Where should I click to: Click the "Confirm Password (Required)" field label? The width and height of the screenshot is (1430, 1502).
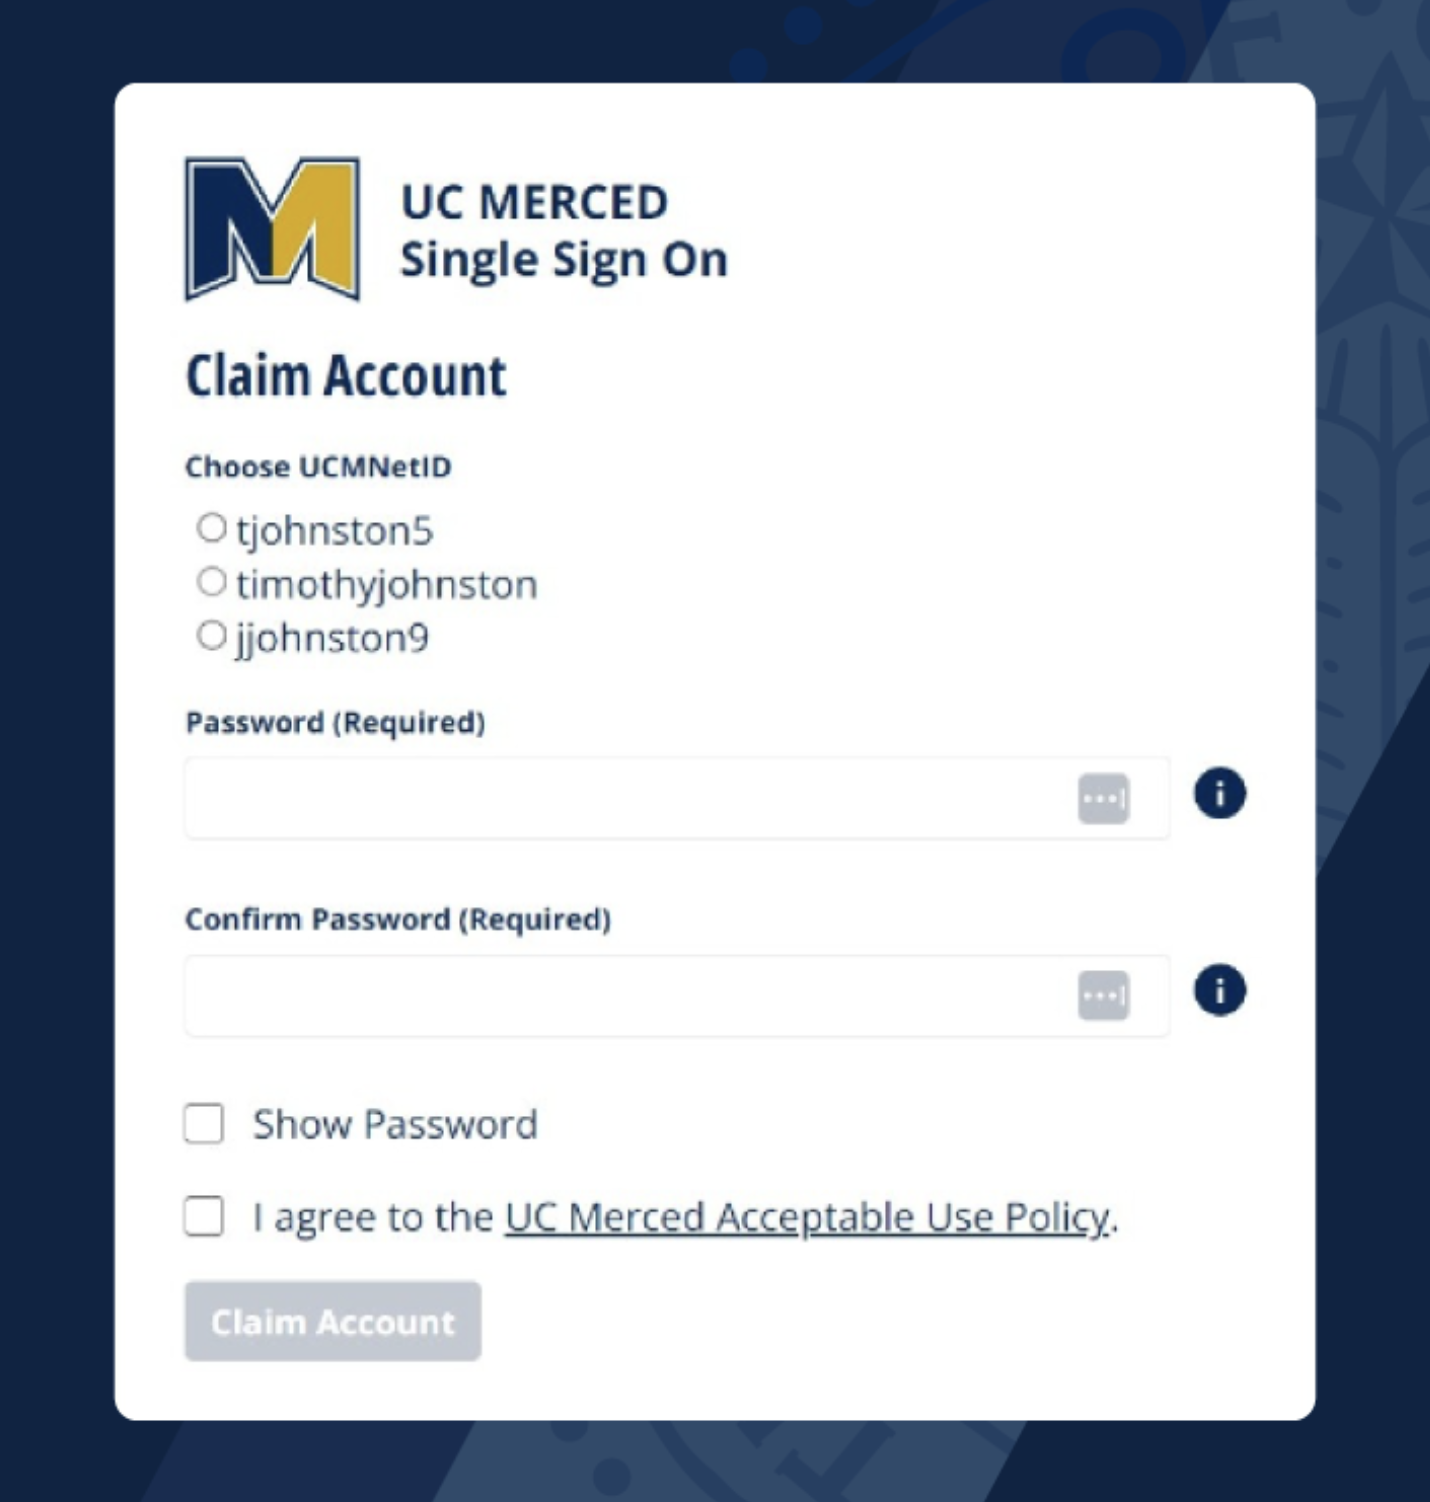(398, 919)
